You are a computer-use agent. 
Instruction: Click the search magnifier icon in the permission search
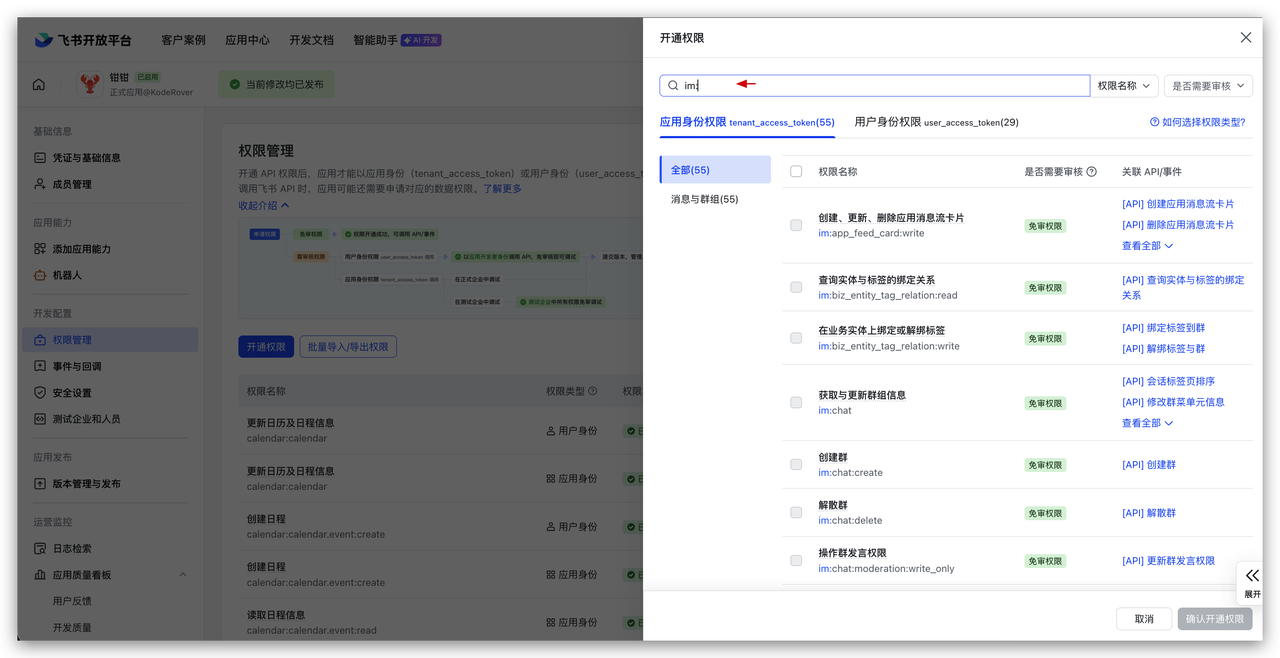click(673, 86)
